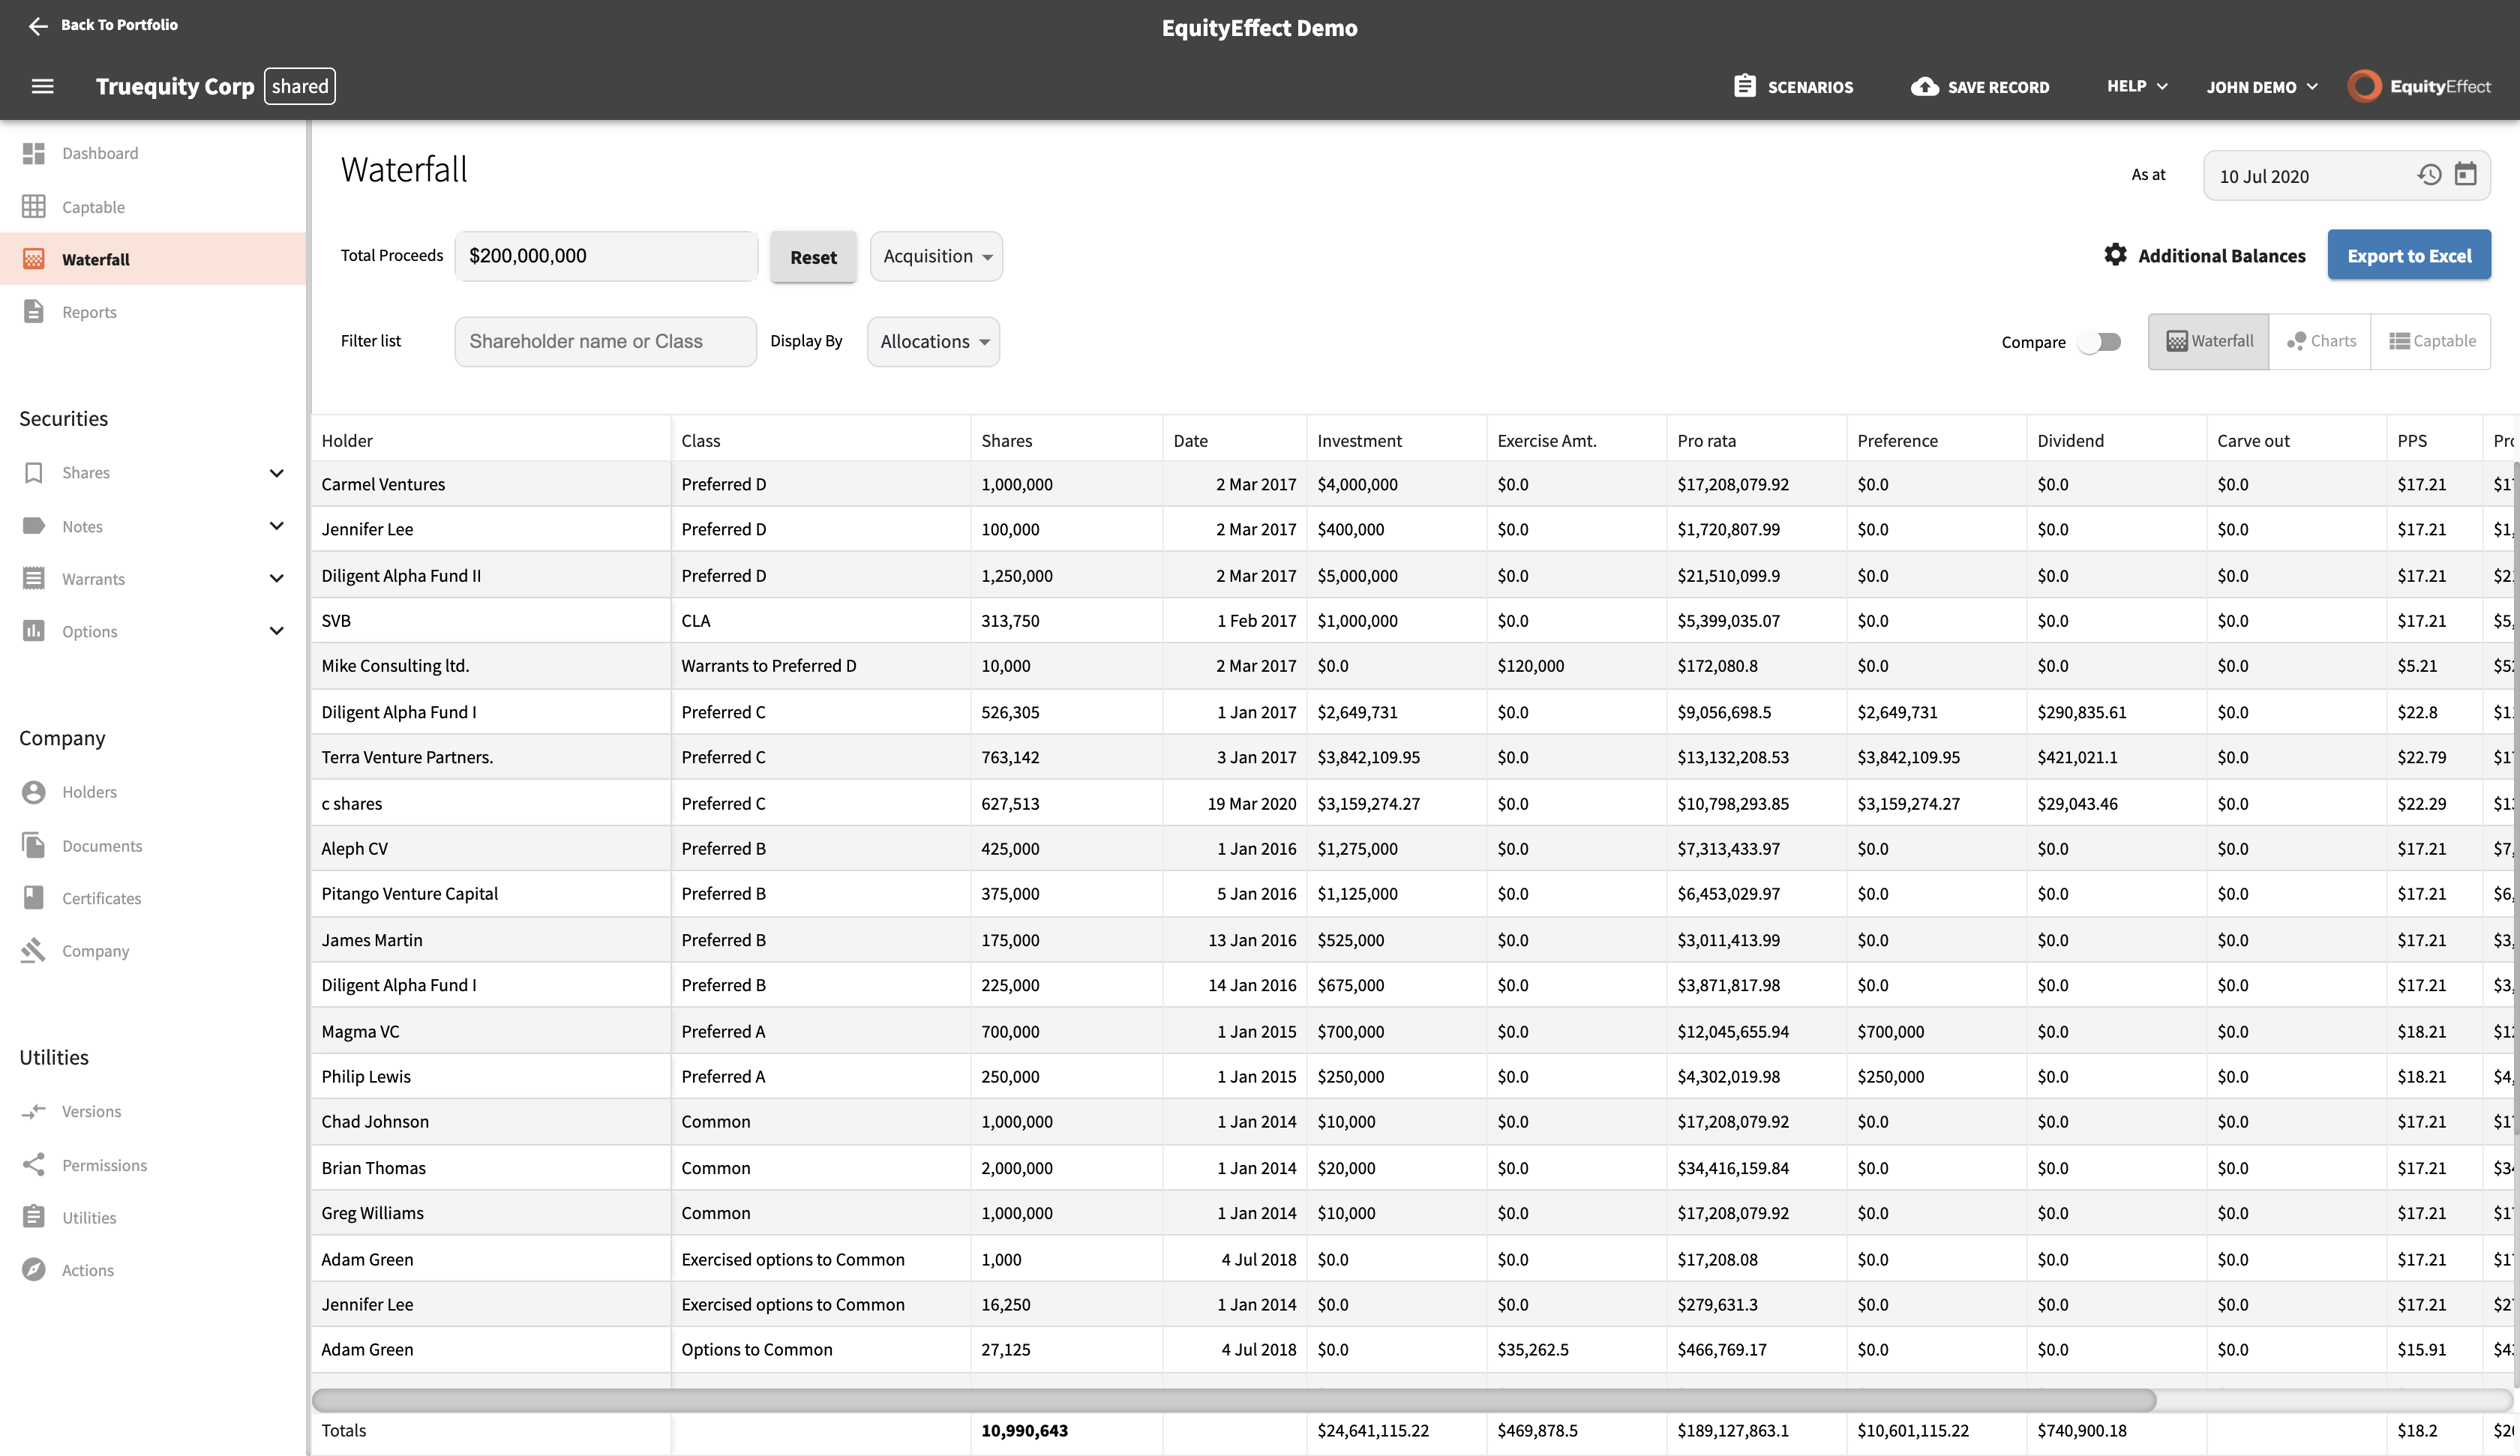Switch to the Charts view
Screen dimensions: 2520x1456
[x=2322, y=340]
